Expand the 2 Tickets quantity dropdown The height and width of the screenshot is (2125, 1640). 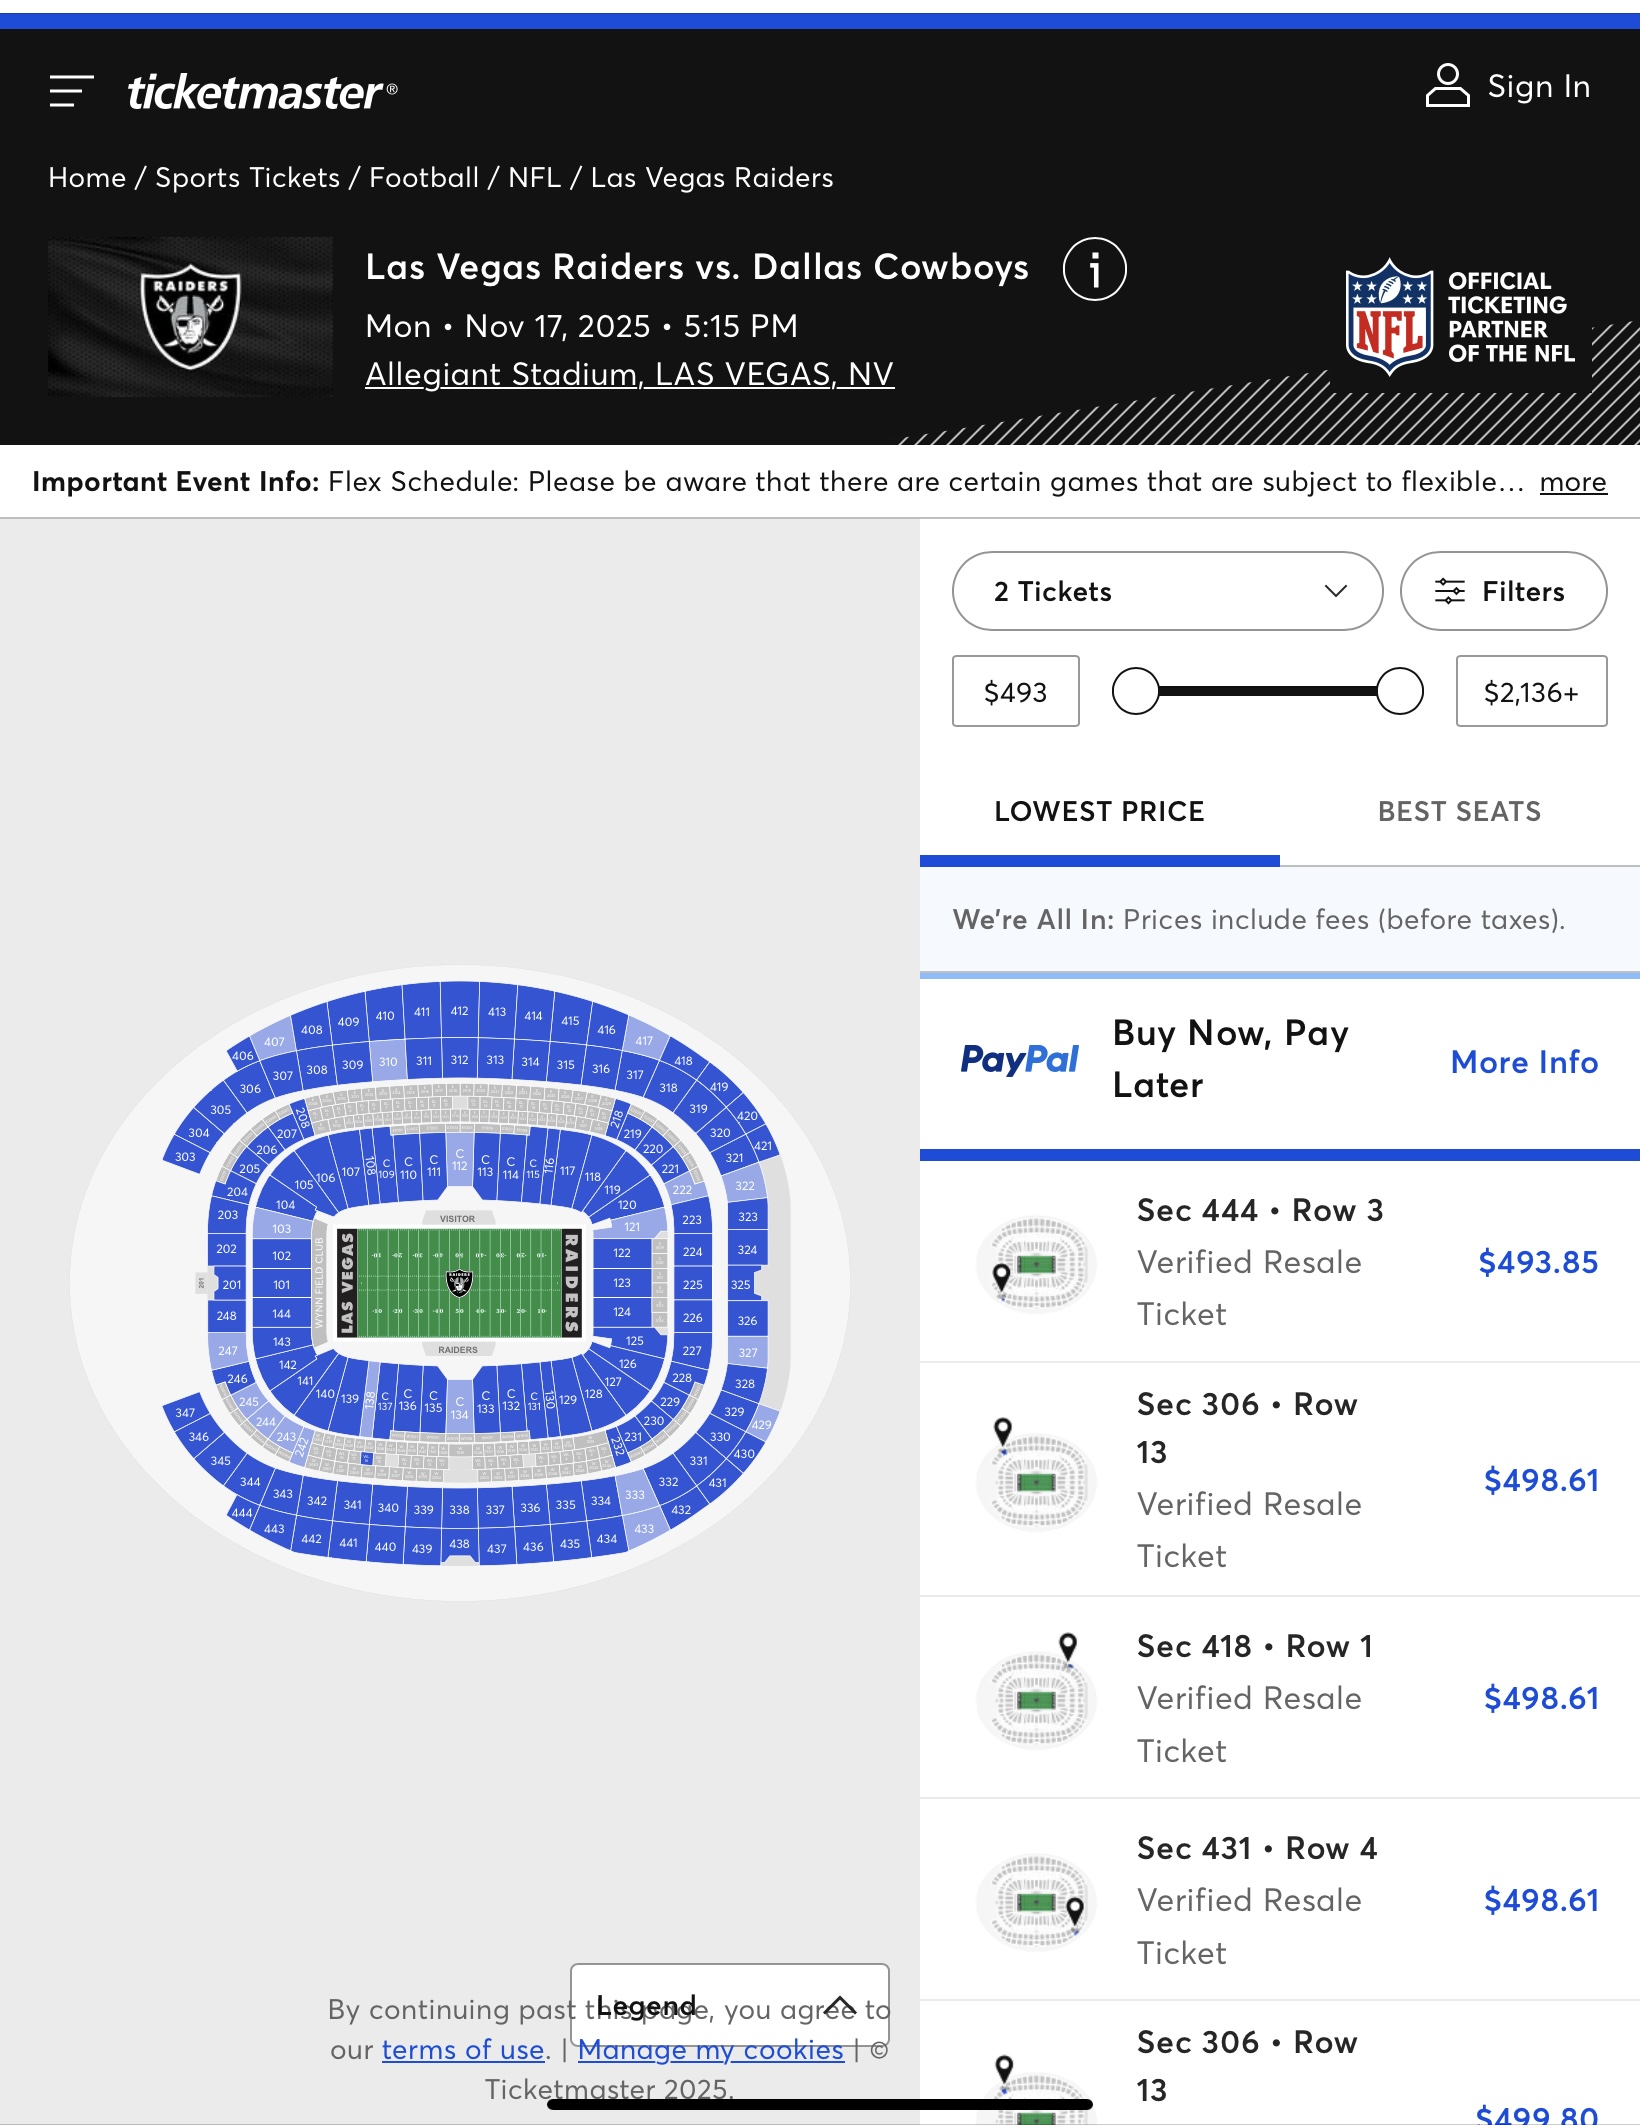point(1167,591)
